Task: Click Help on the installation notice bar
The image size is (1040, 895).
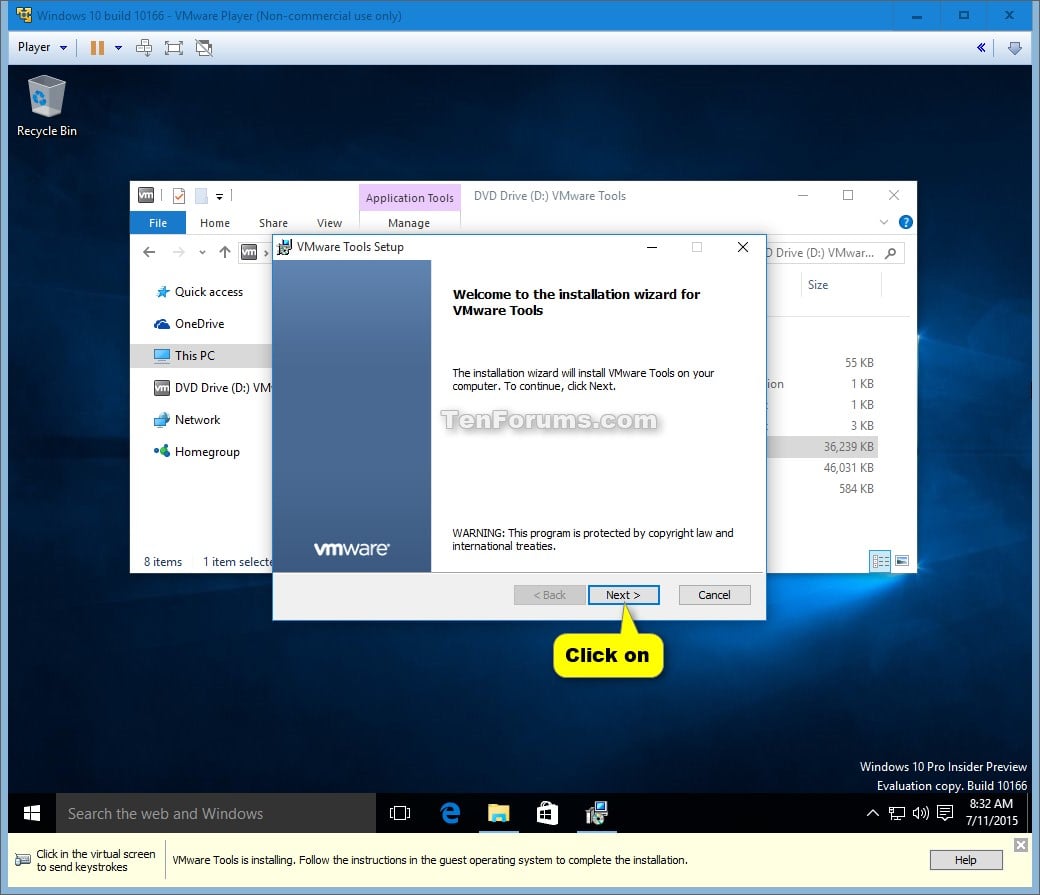Action: click(x=964, y=859)
